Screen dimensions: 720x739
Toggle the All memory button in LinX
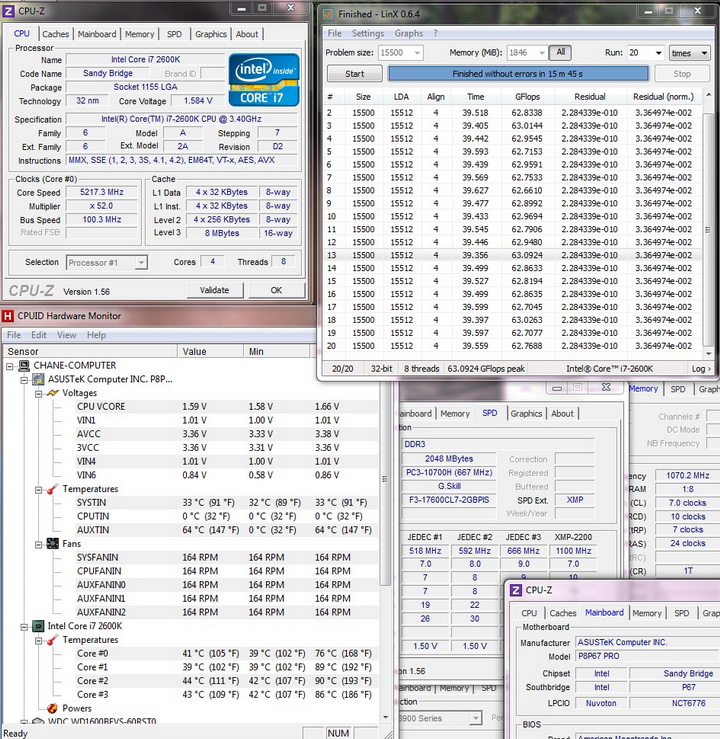pyautogui.click(x=560, y=52)
